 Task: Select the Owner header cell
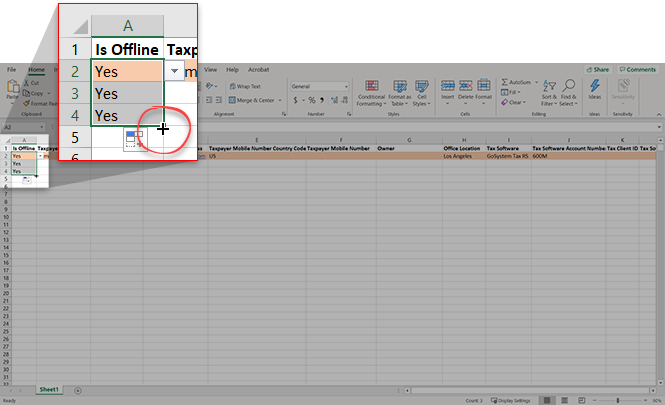409,148
